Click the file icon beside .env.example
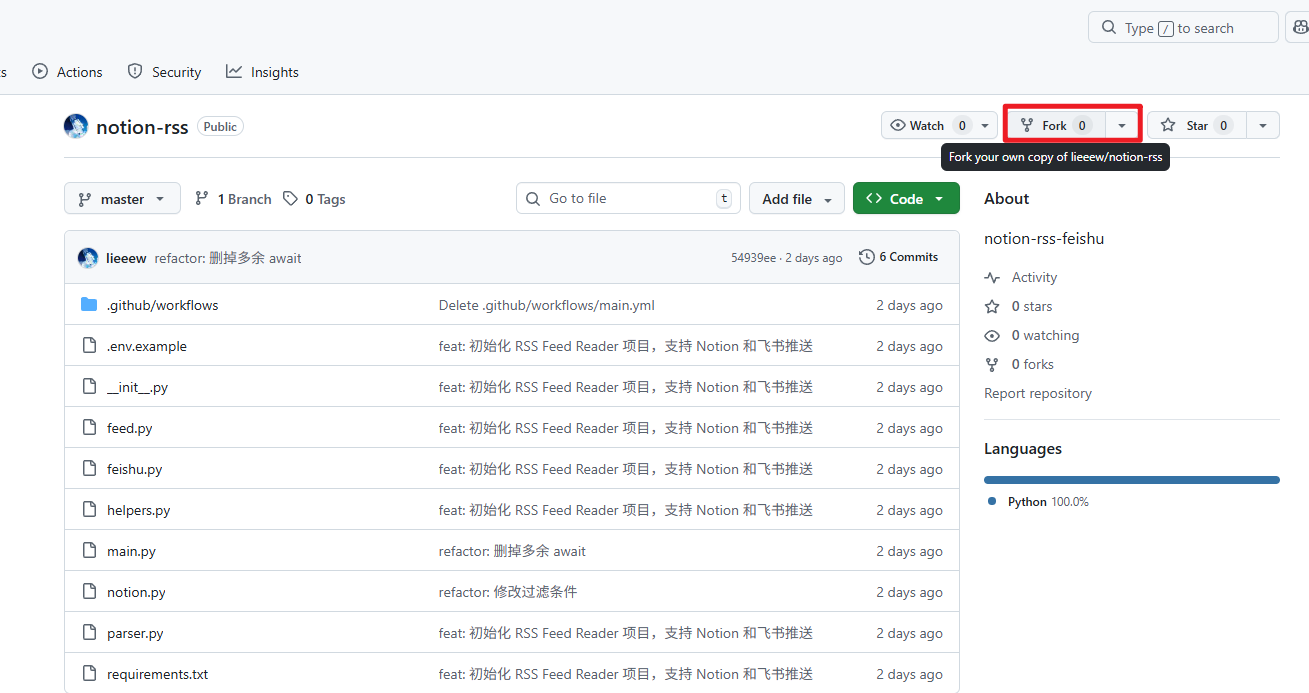The width and height of the screenshot is (1309, 693). [x=89, y=346]
